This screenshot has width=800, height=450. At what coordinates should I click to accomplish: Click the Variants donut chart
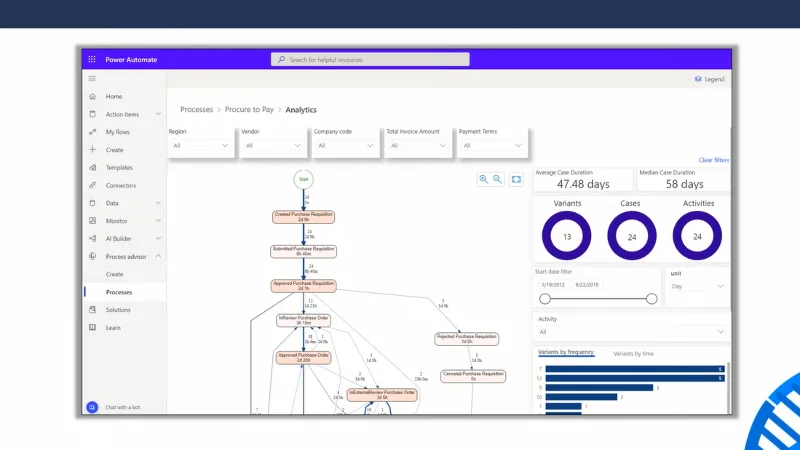tap(566, 236)
